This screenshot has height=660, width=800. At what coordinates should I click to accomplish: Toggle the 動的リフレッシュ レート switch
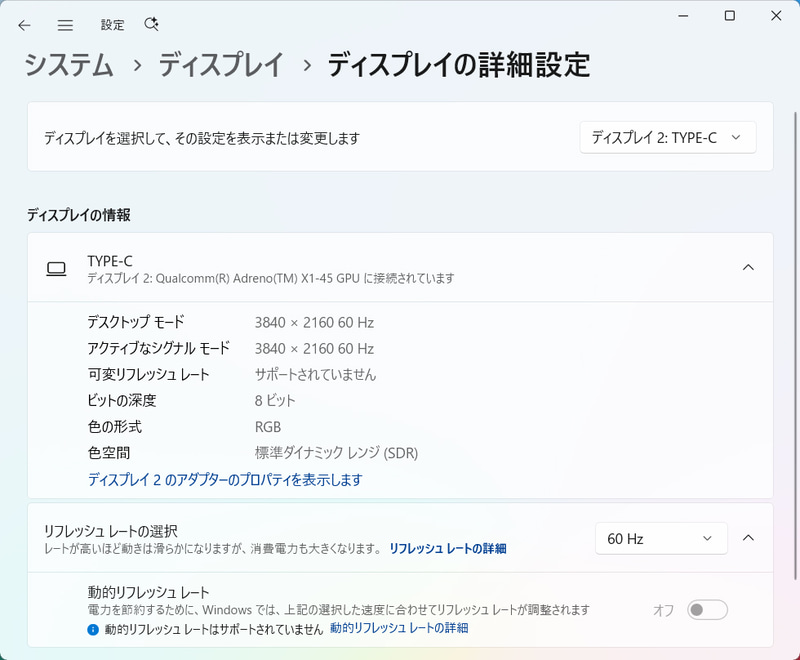pos(709,609)
